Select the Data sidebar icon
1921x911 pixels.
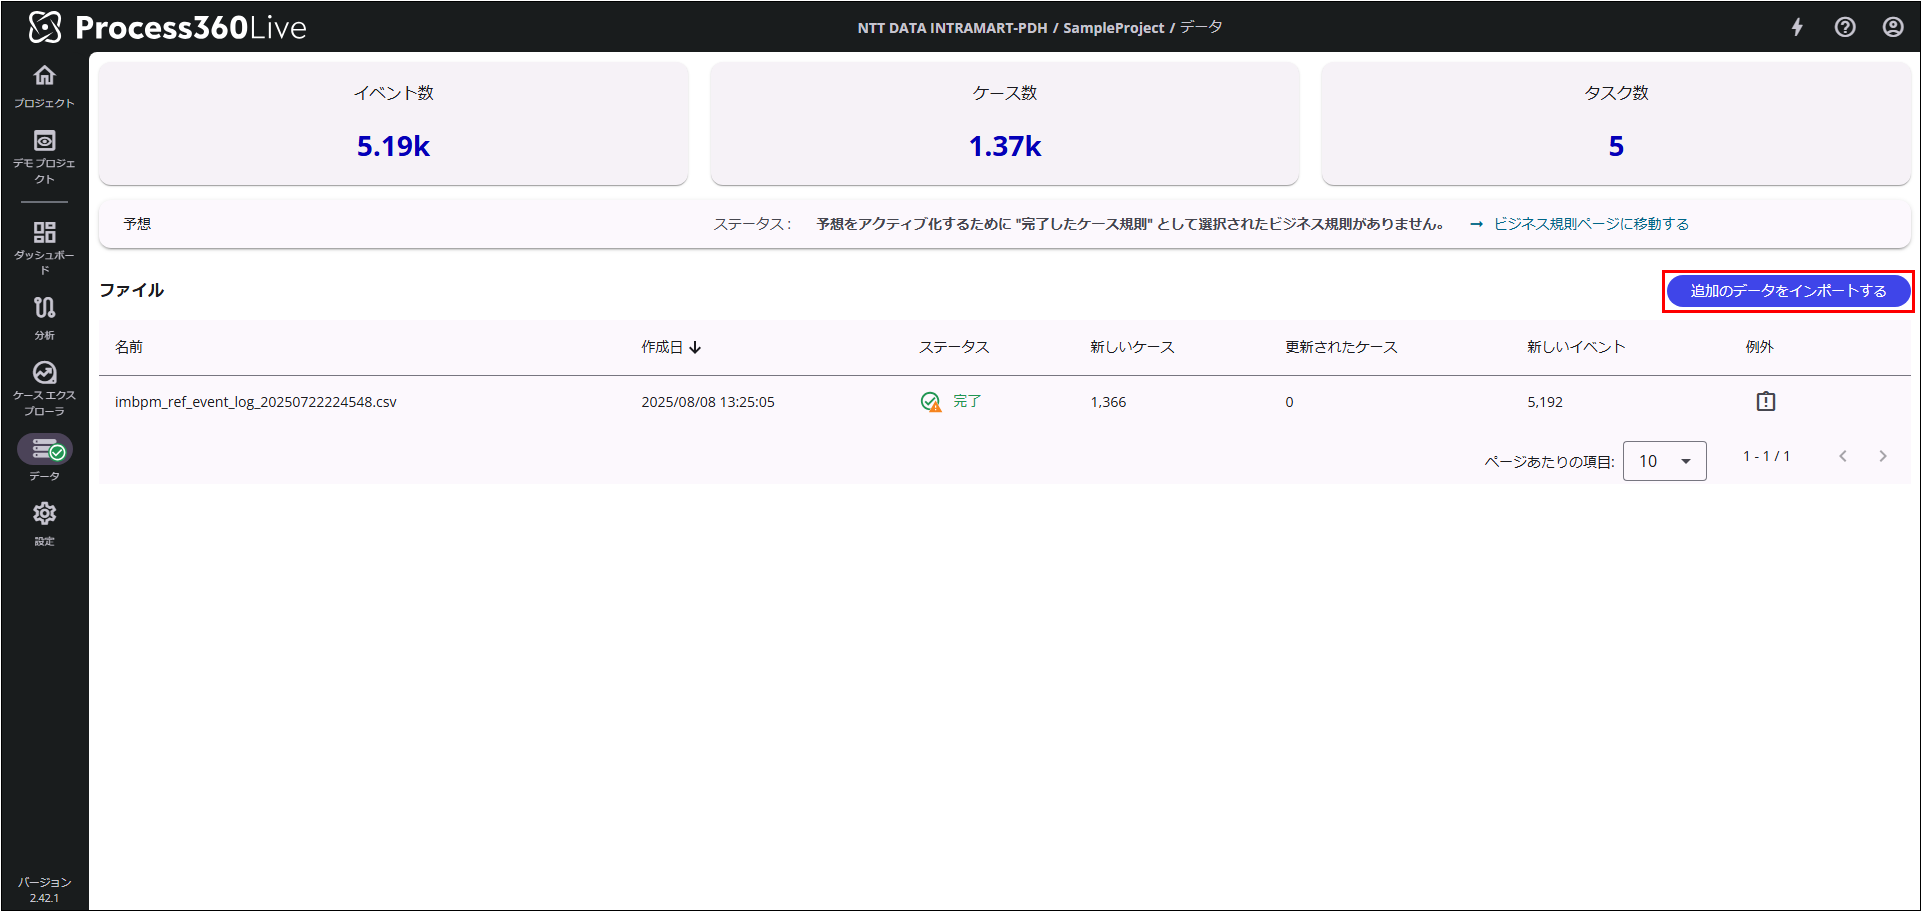pos(45,450)
